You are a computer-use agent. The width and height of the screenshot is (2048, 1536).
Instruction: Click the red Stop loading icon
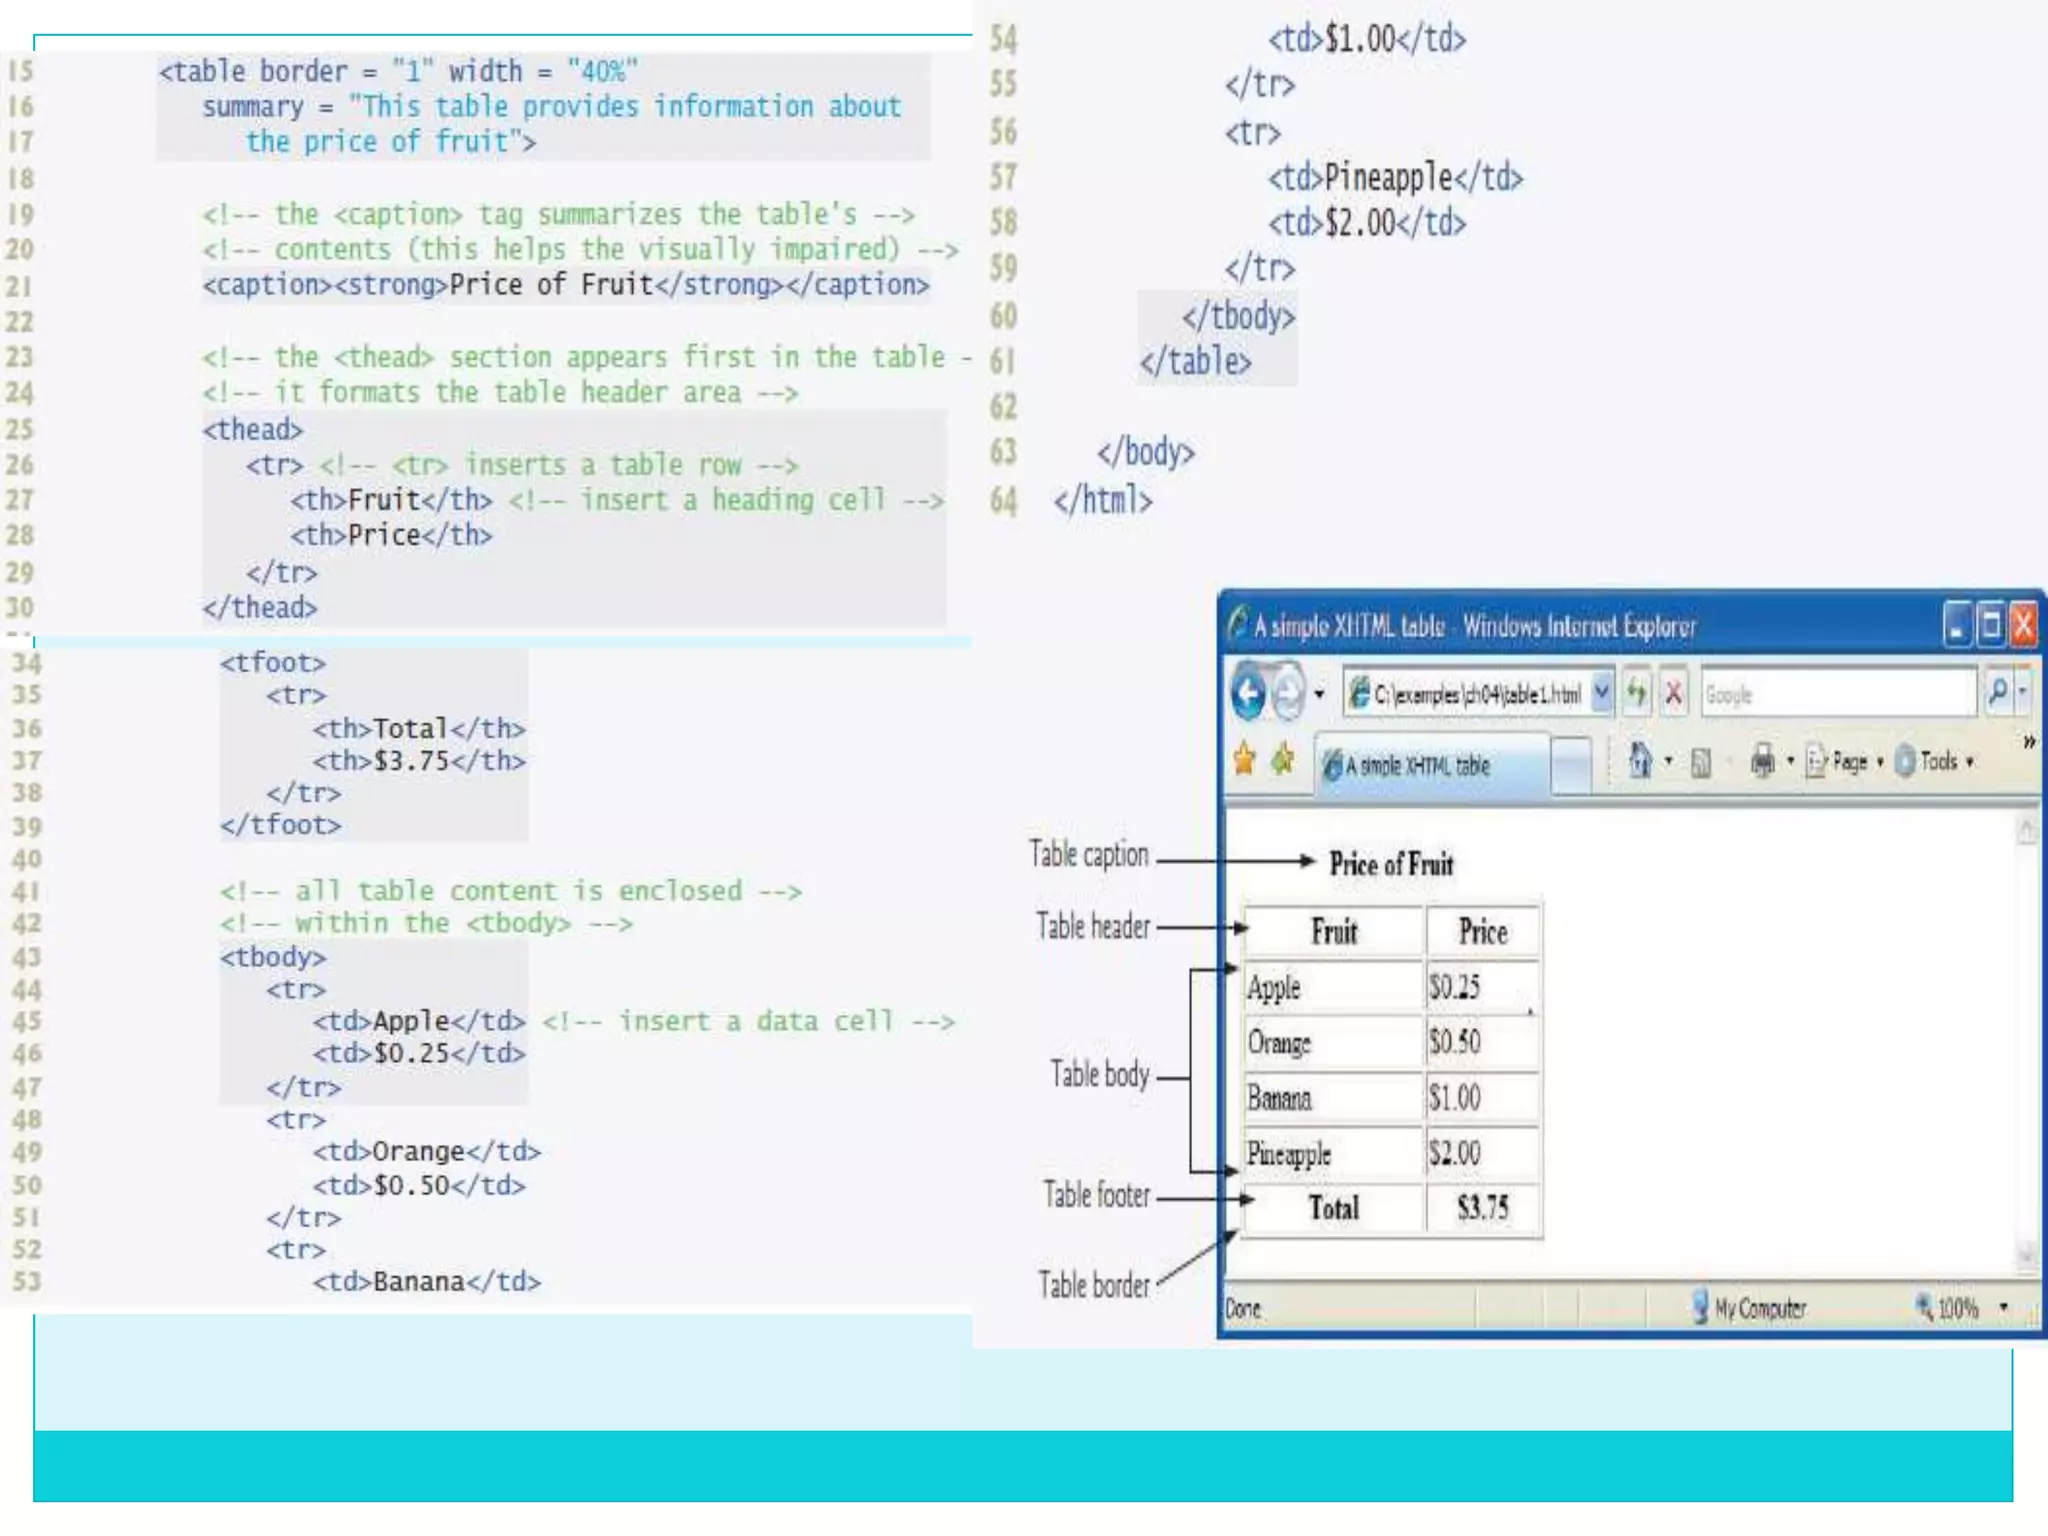[x=1673, y=692]
